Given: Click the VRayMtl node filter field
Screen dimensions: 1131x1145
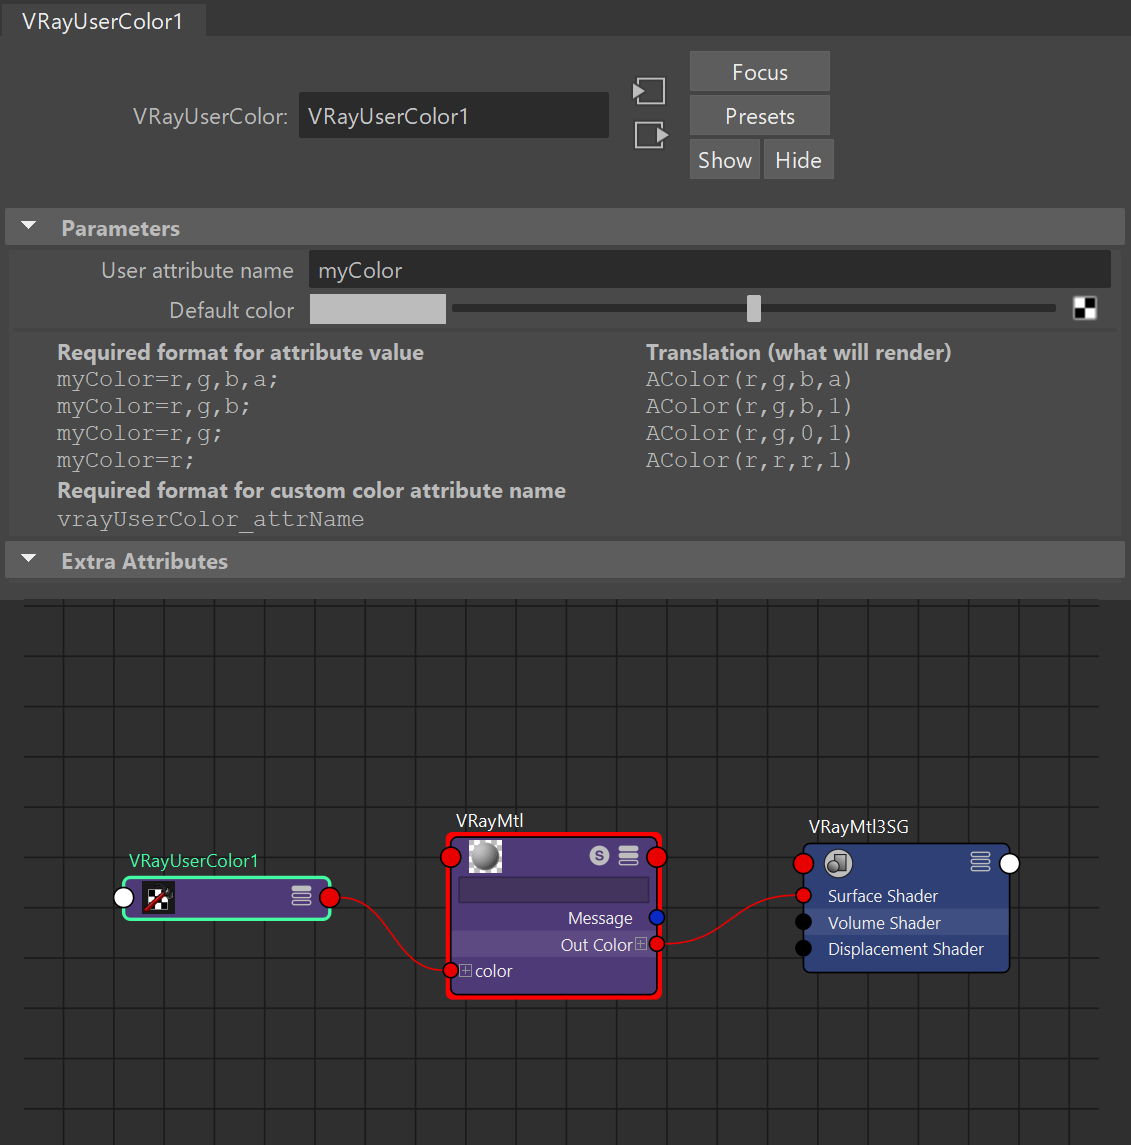Looking at the screenshot, I should point(553,889).
